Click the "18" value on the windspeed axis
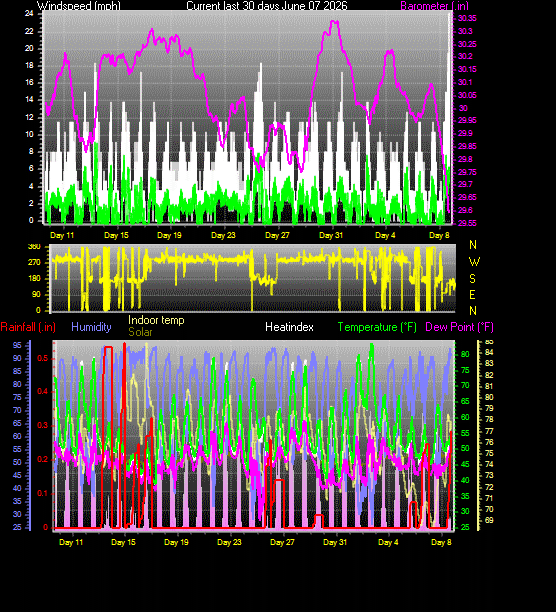This screenshot has height=612, width=556. (29, 66)
